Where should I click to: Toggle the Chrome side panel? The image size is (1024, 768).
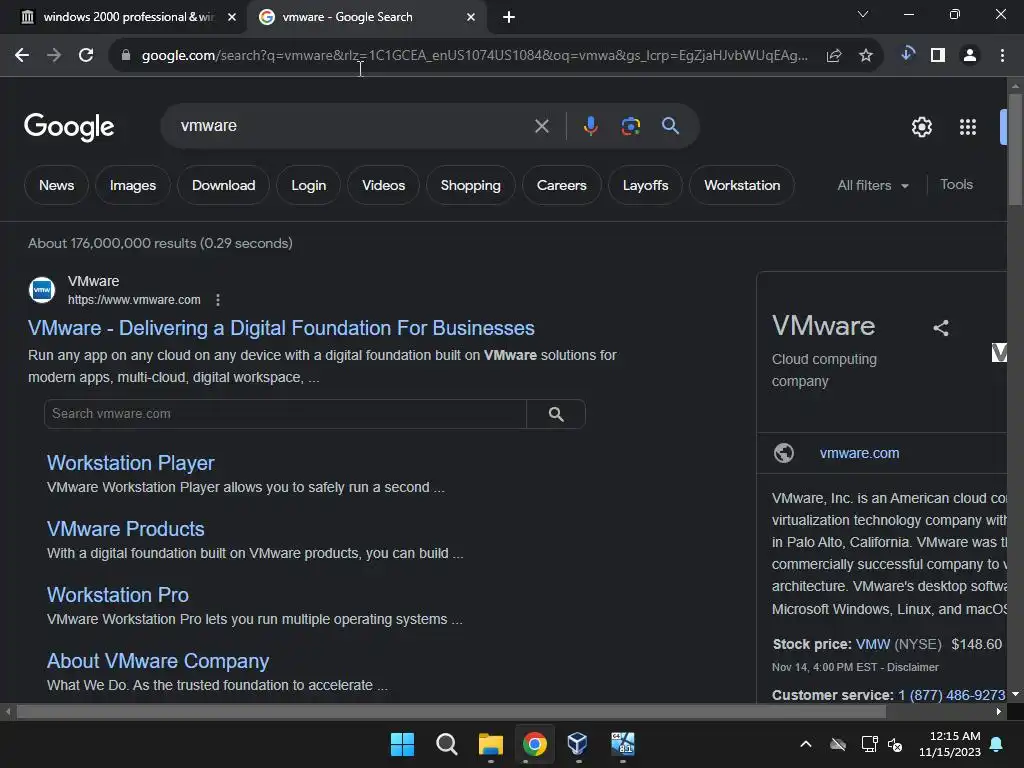(x=938, y=56)
